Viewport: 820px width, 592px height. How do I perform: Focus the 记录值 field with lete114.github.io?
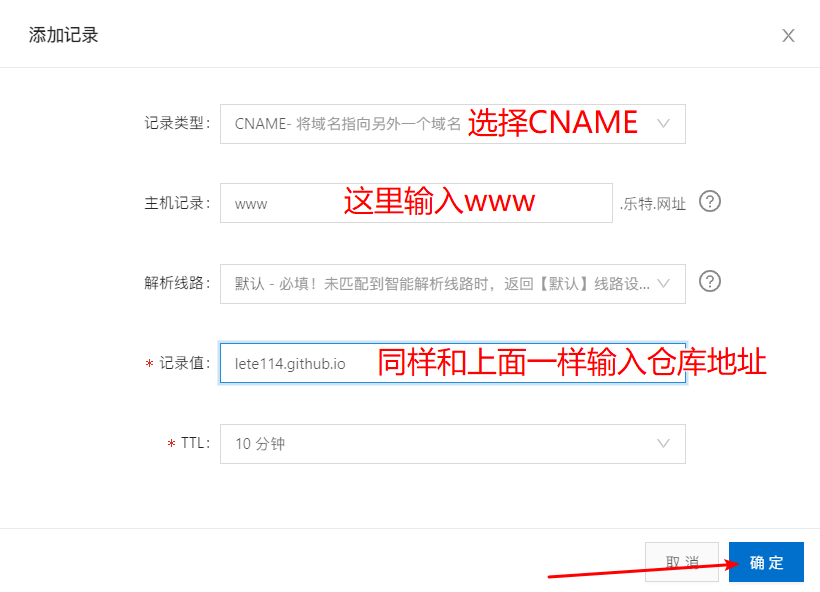coord(453,363)
